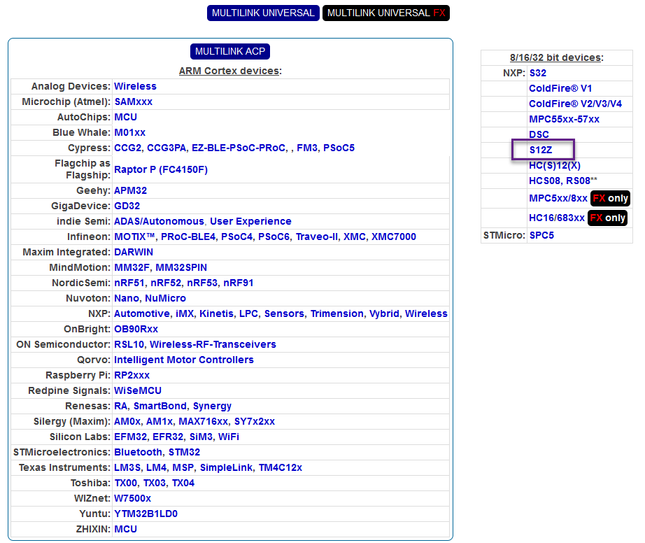Open NXP S32 link
Screen dimensions: 645x543
point(538,73)
